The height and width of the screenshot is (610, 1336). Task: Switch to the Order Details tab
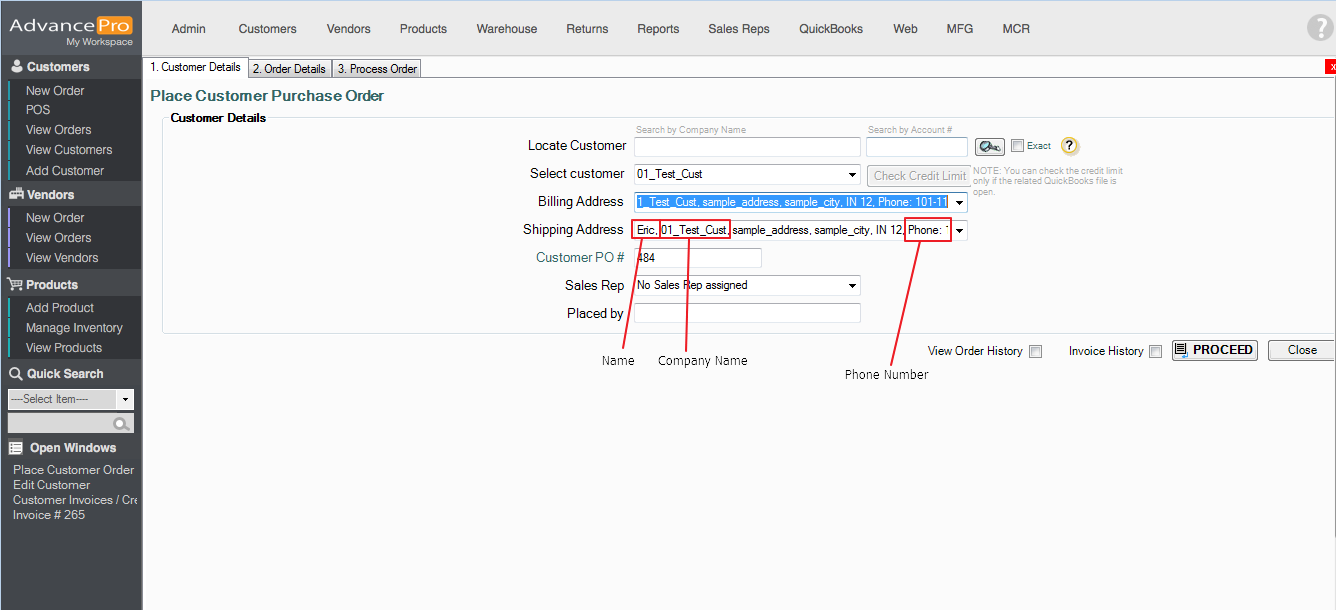click(289, 69)
